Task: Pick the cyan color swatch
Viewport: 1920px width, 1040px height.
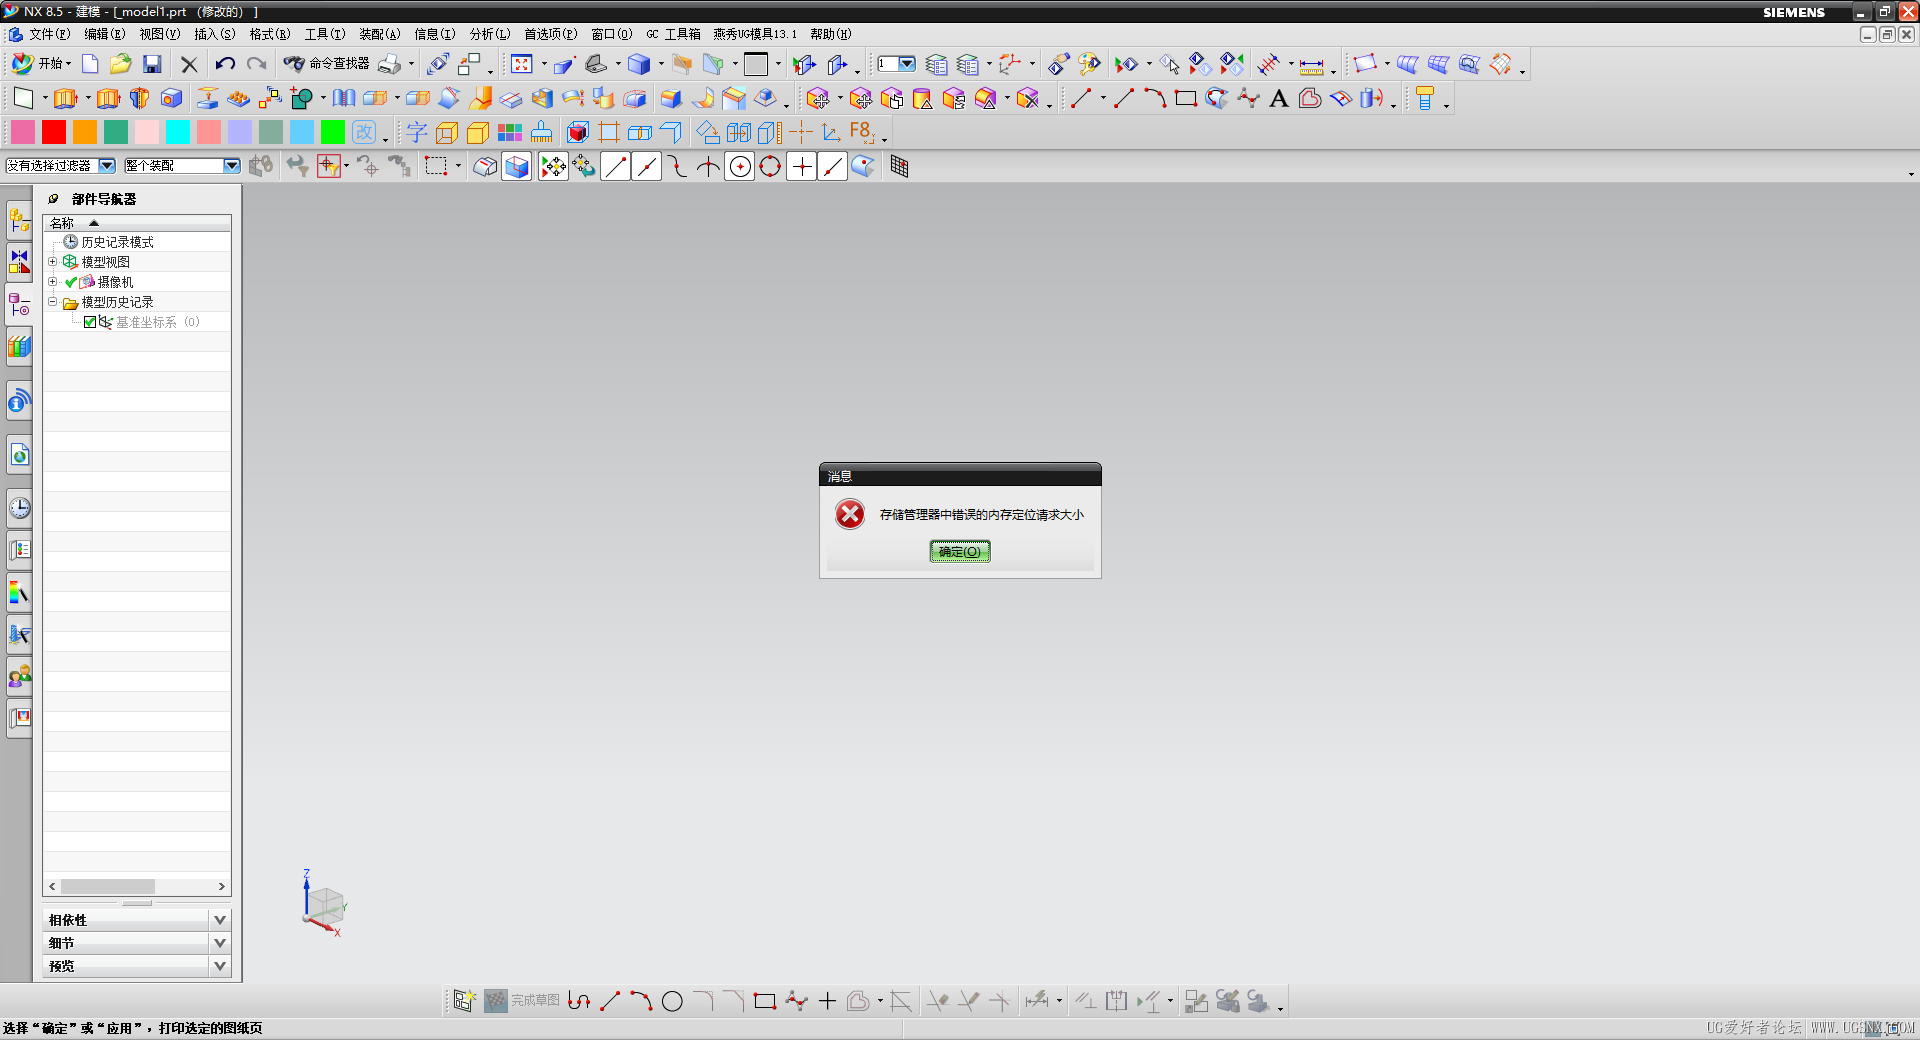Action: [x=178, y=132]
